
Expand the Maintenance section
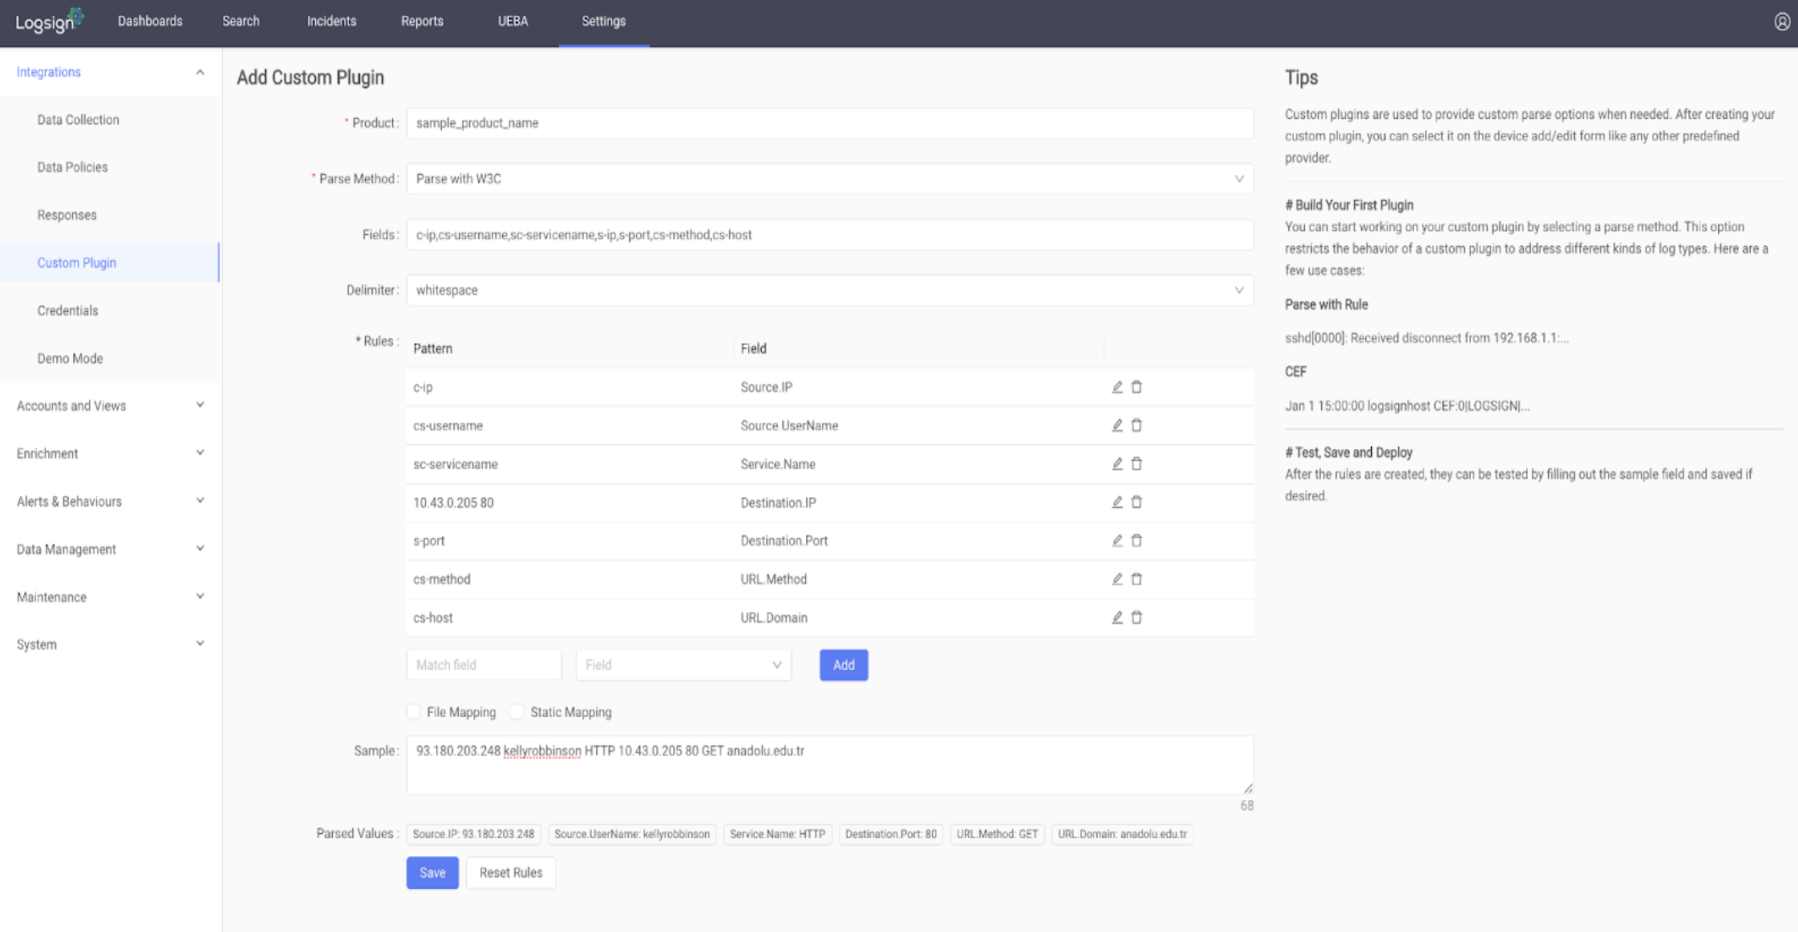[x=110, y=597]
